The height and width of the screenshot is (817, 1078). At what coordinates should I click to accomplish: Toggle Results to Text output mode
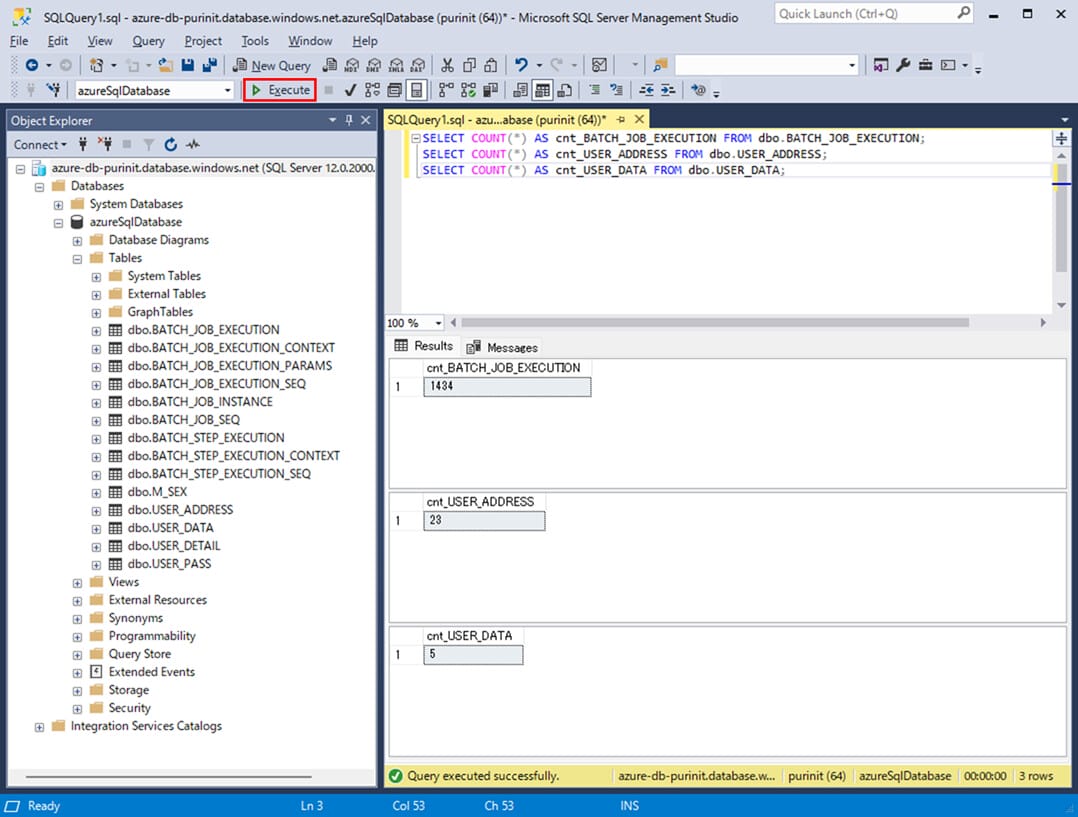point(520,90)
